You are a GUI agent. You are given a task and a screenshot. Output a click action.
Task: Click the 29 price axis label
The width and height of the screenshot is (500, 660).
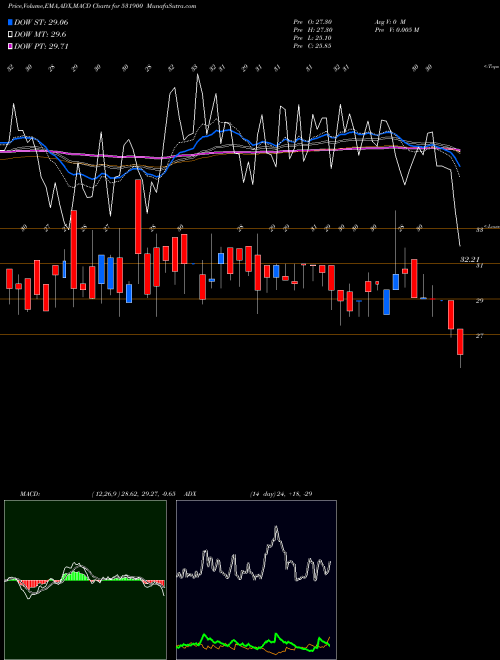pos(479,301)
